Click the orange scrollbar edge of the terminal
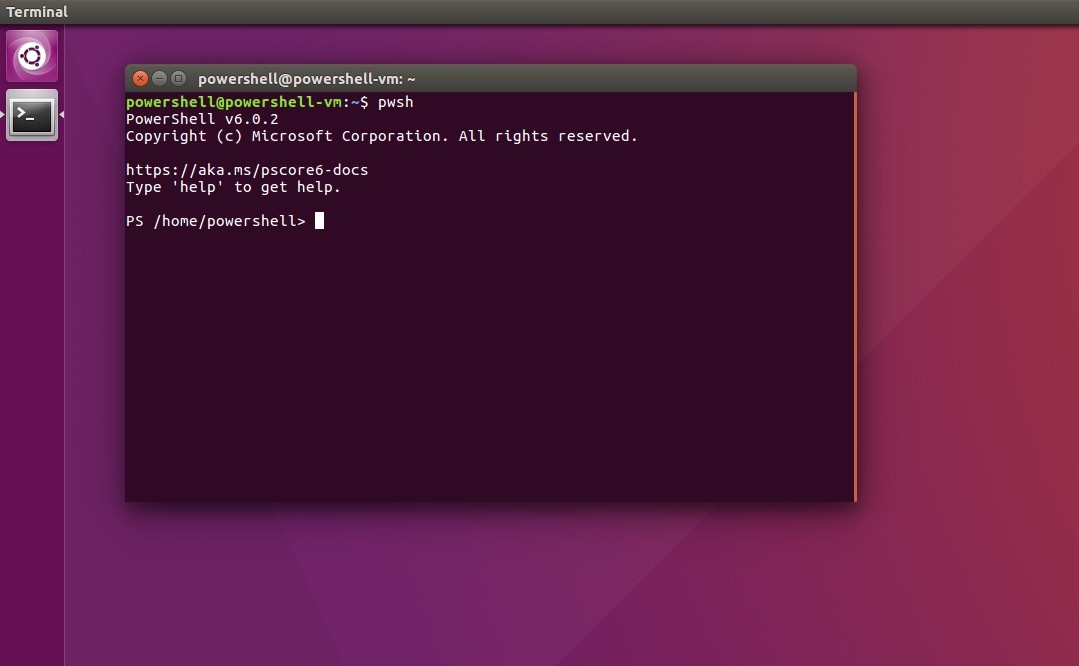This screenshot has height=666, width=1079. coord(855,300)
